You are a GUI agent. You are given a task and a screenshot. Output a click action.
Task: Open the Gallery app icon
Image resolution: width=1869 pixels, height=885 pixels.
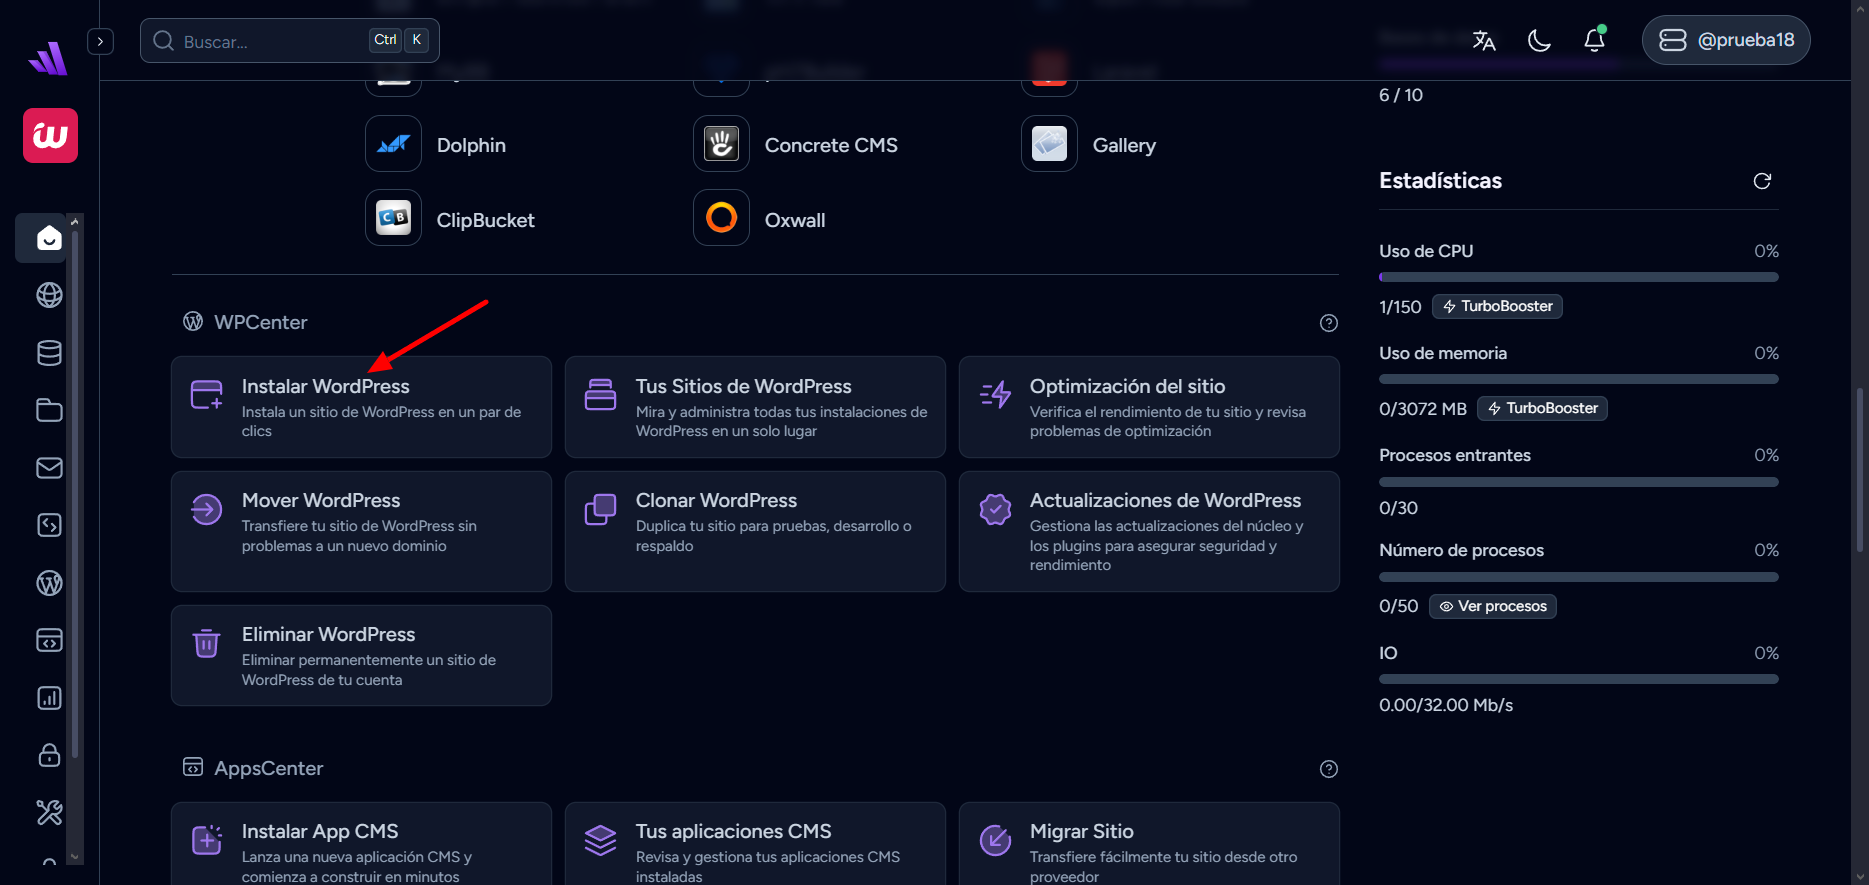[1049, 145]
